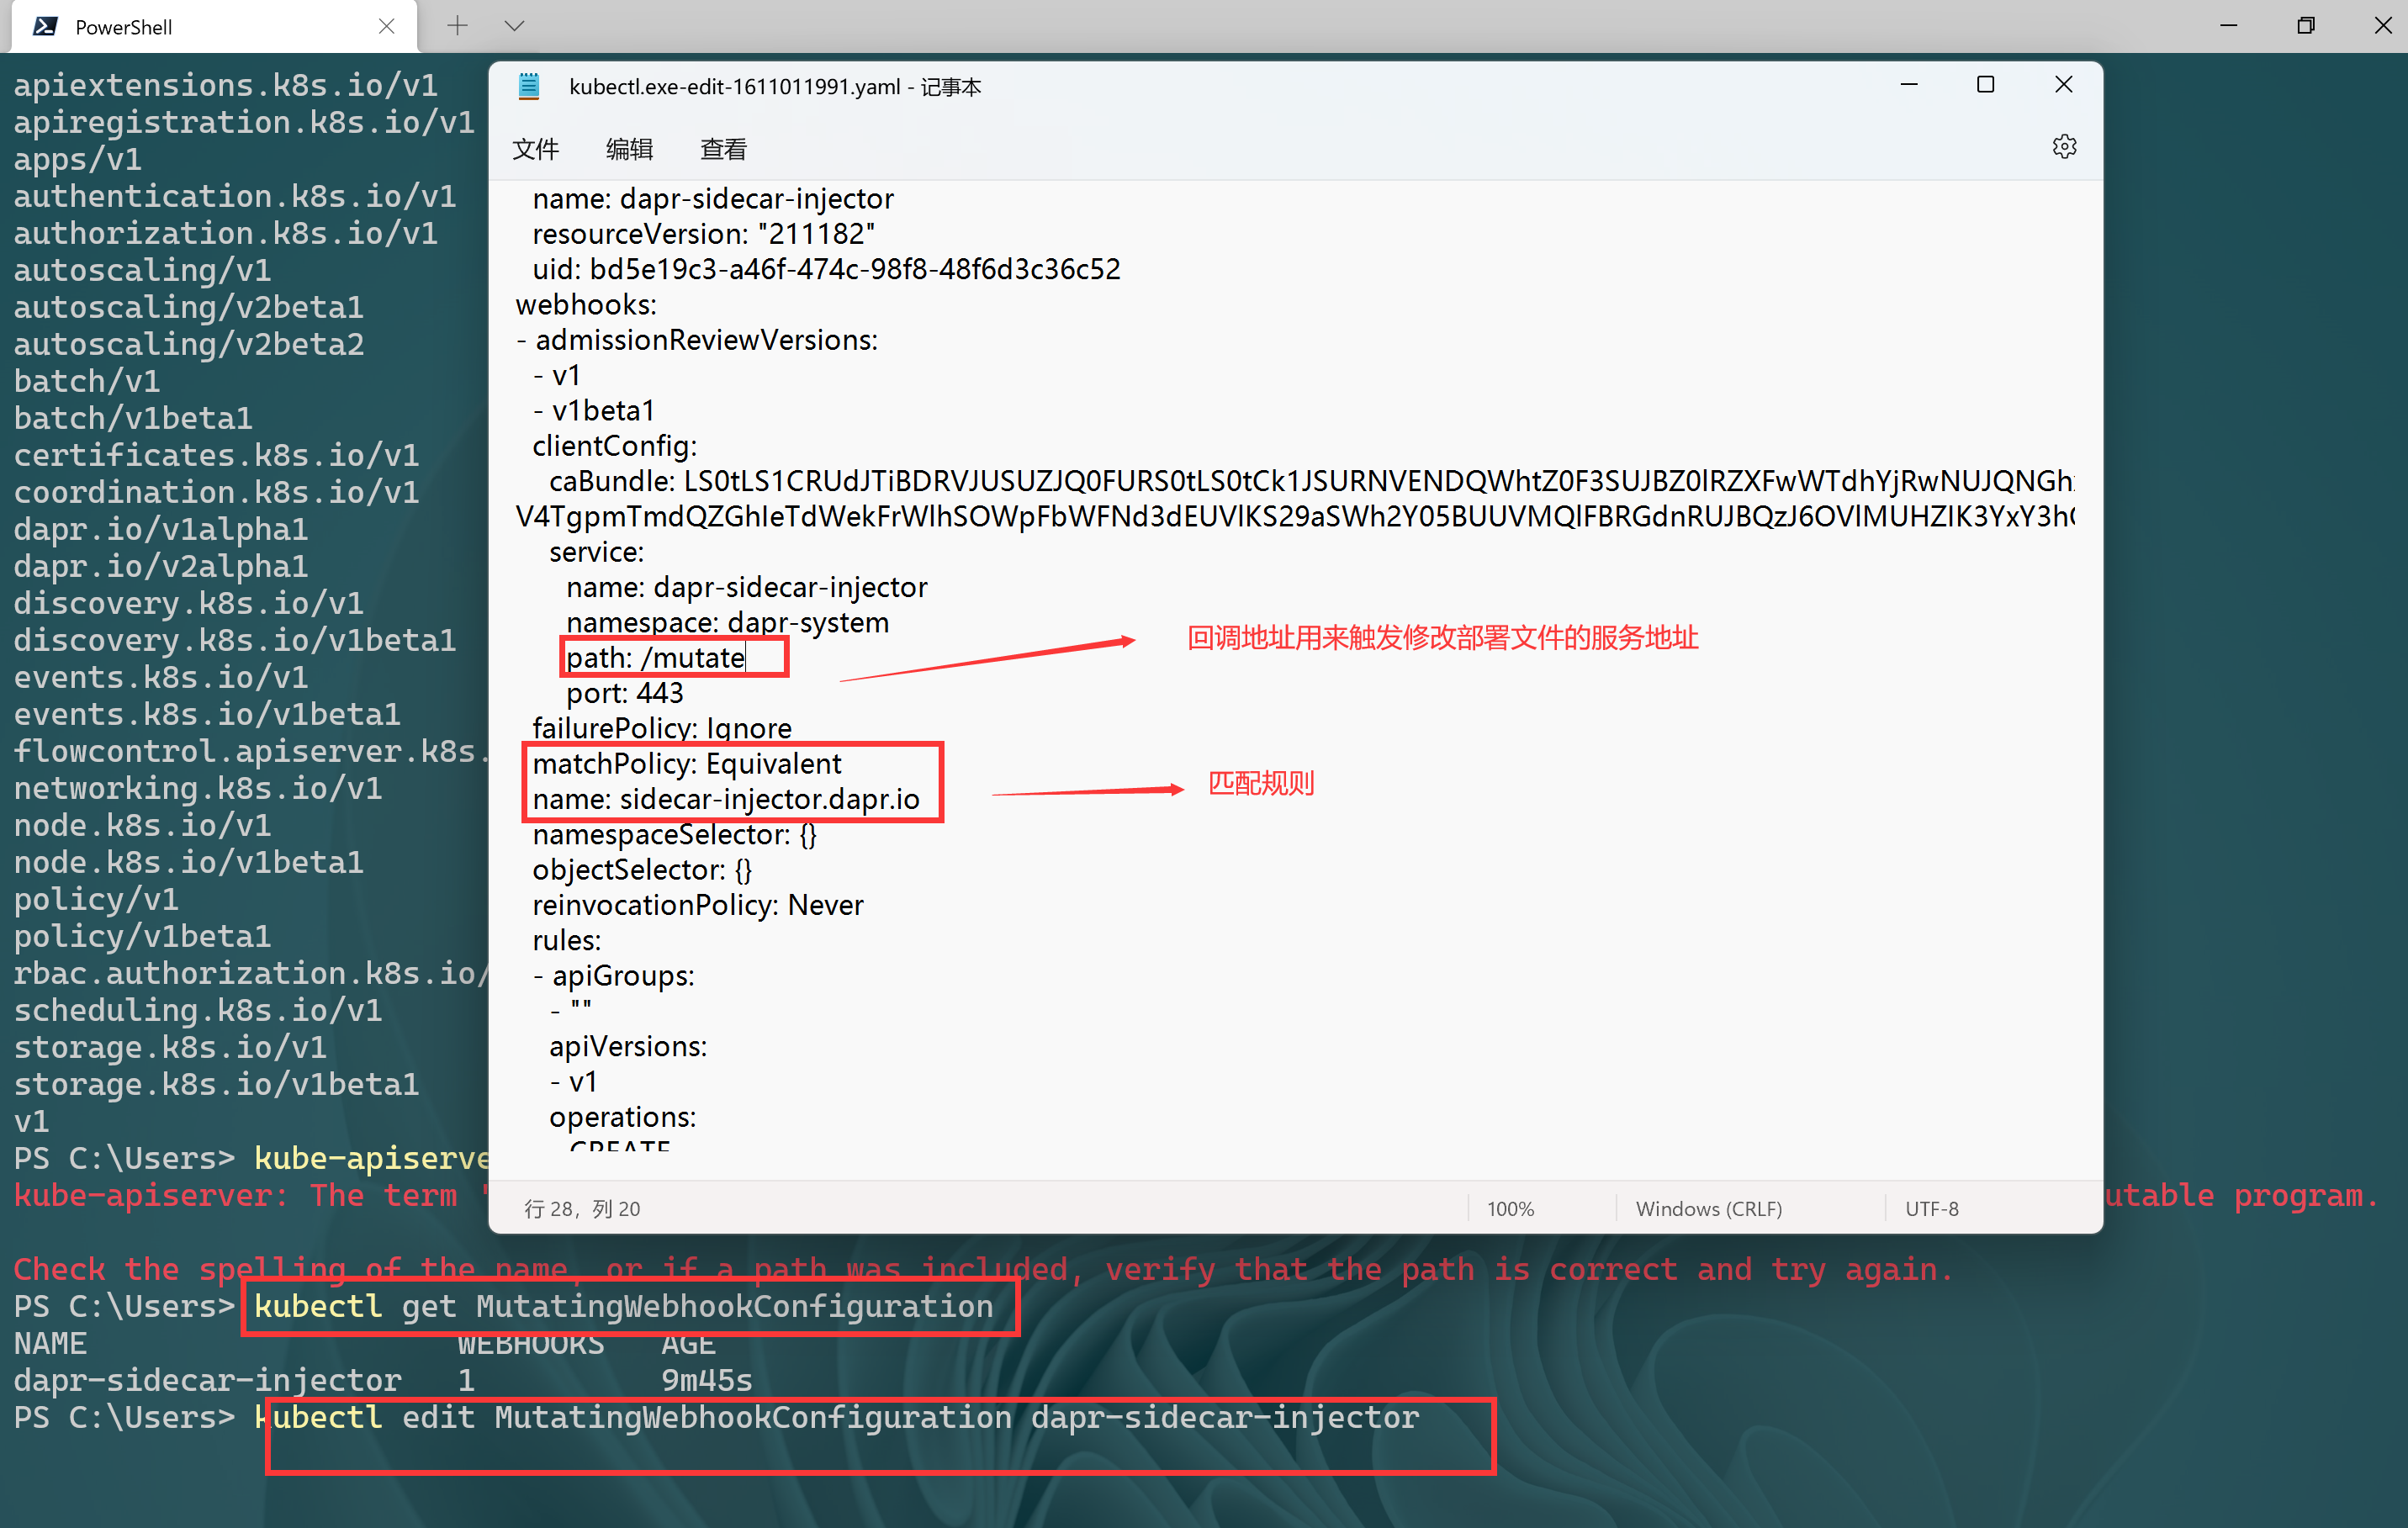Minimize the terminal window

2229,26
